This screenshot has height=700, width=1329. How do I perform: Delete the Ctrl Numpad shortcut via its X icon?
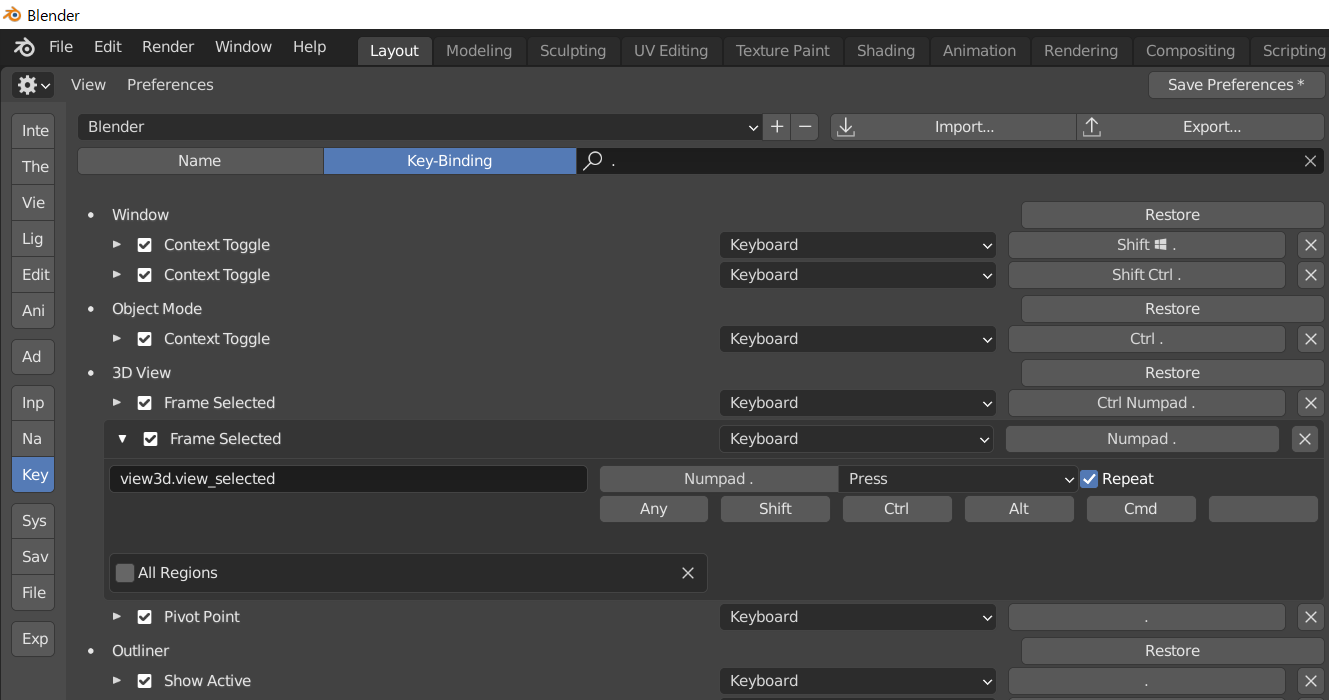tap(1310, 403)
